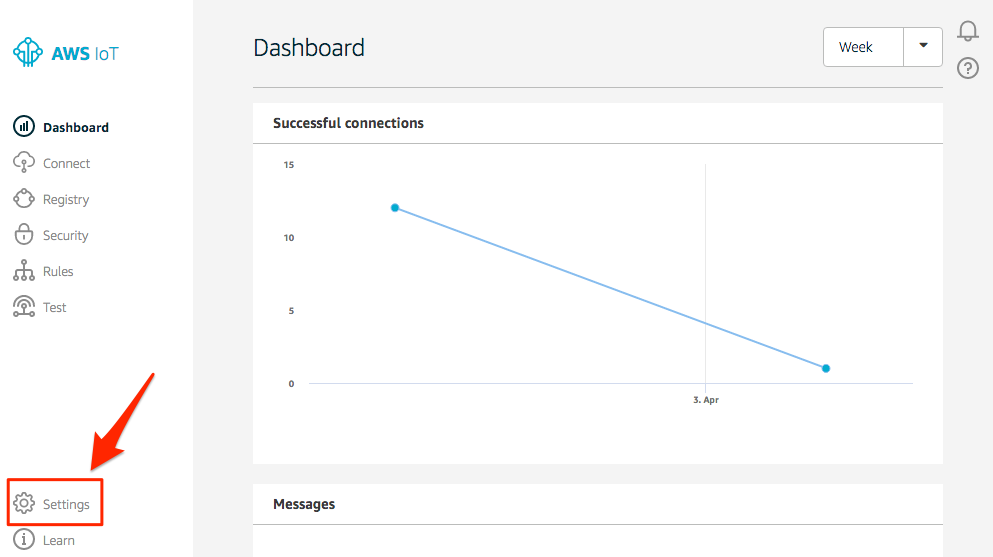This screenshot has width=993, height=557.
Task: Open notifications bell icon
Action: (968, 30)
